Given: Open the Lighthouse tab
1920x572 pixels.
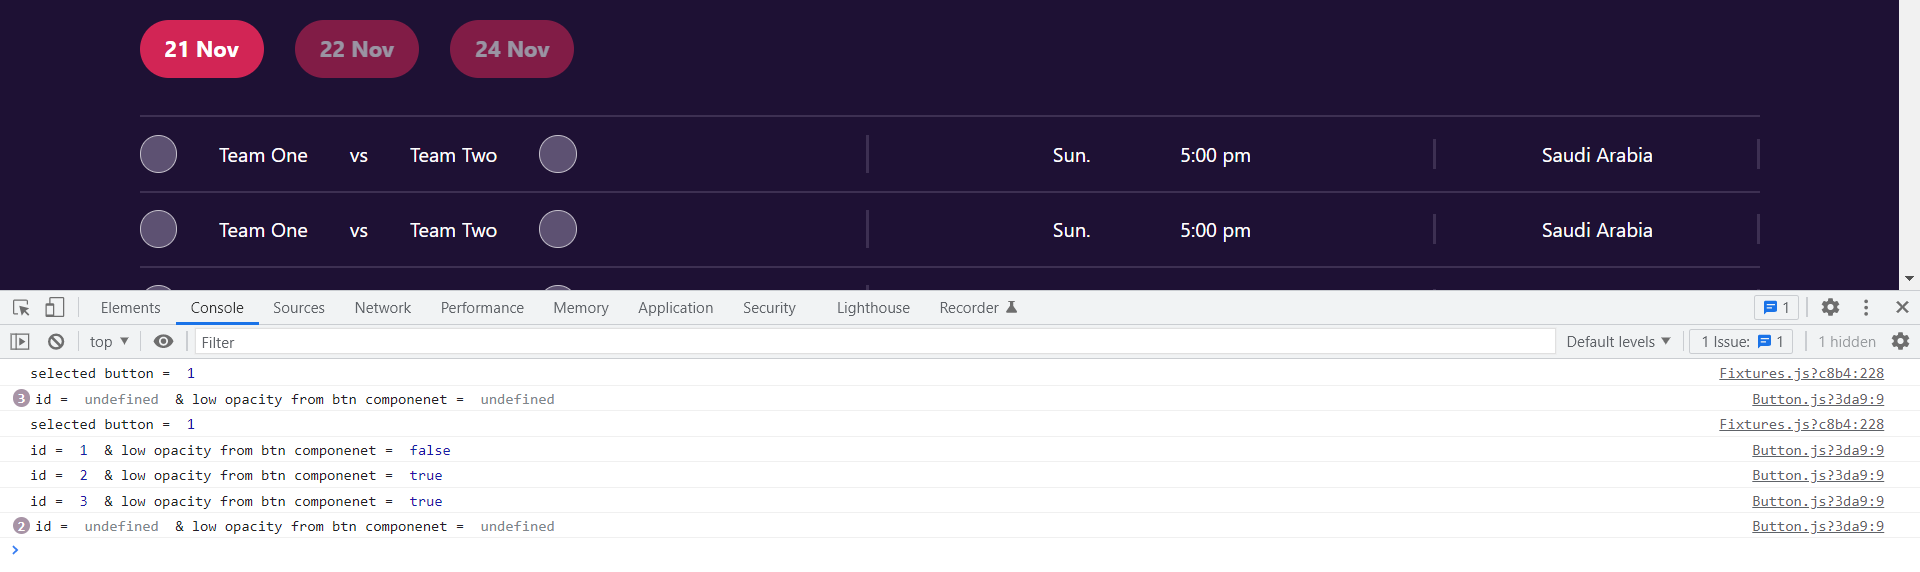Looking at the screenshot, I should point(873,308).
